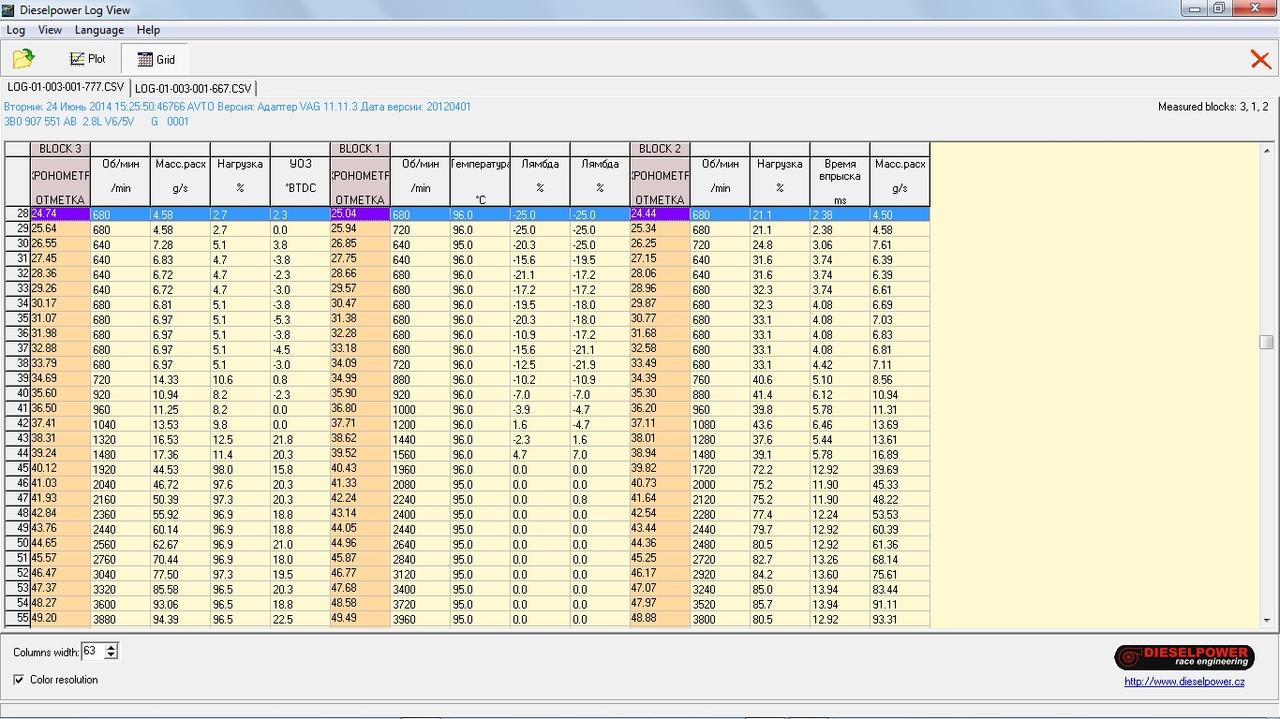Toggle the Color resolution checkbox
Image resolution: width=1280 pixels, height=719 pixels.
pos(19,680)
